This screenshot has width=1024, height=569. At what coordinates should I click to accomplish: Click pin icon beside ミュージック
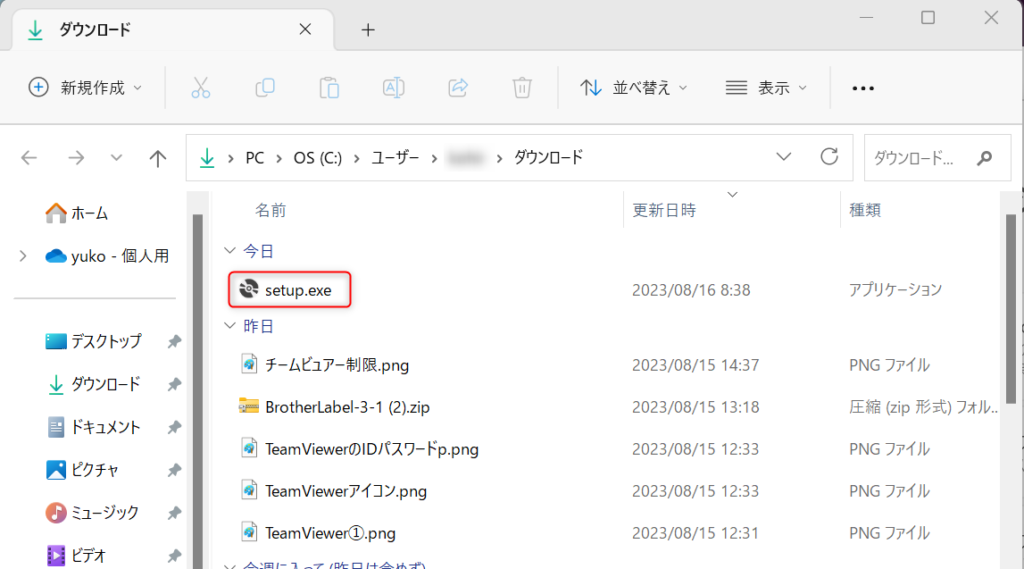pyautogui.click(x=174, y=513)
